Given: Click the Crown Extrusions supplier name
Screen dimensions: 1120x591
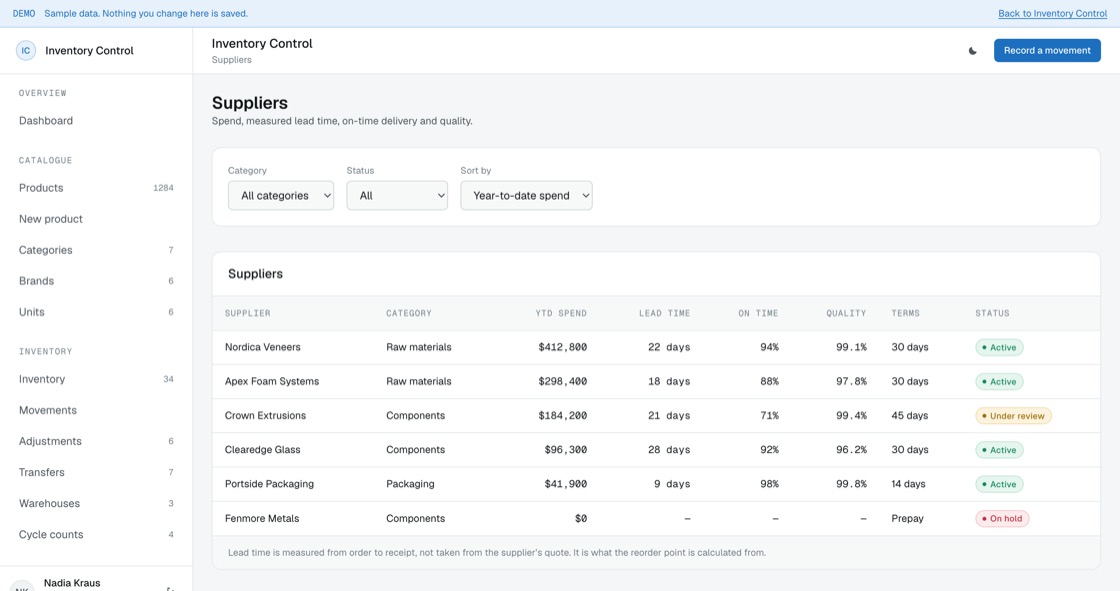Looking at the screenshot, I should (x=265, y=416).
